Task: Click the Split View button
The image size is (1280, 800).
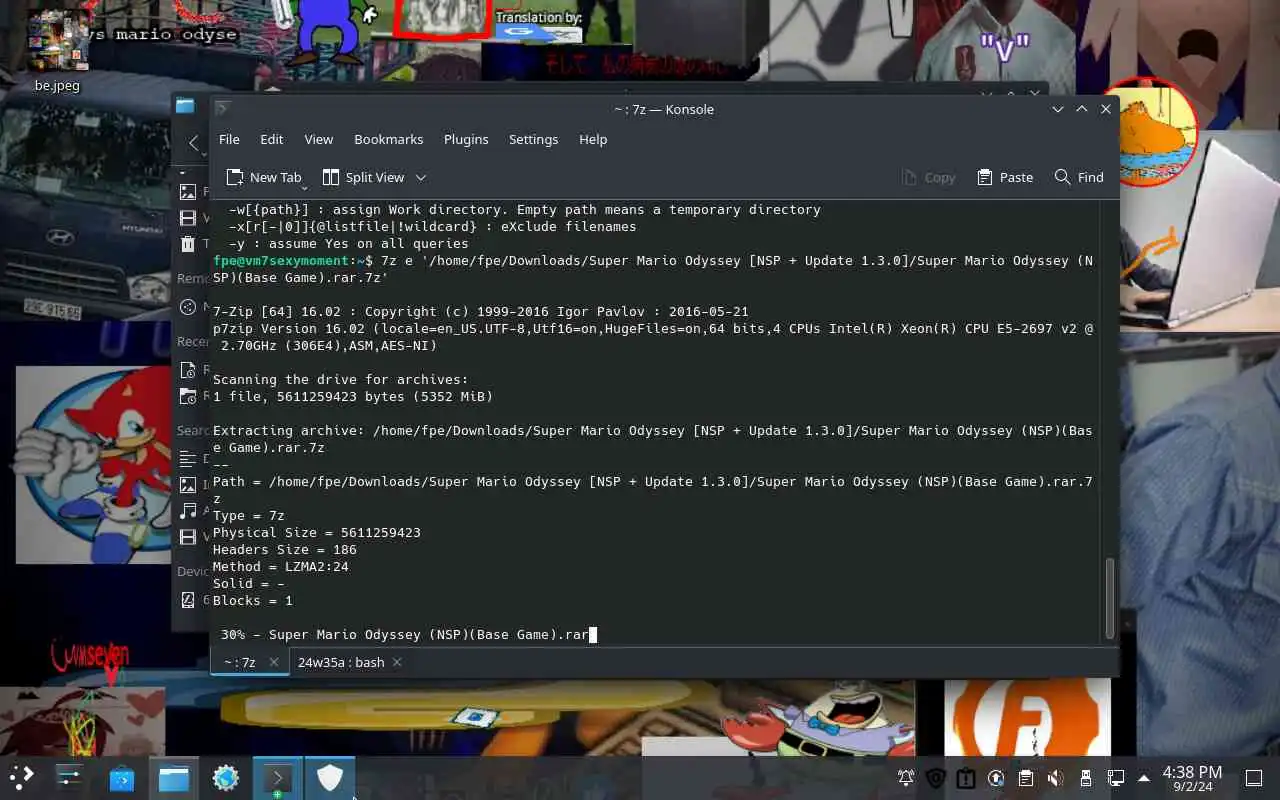Action: tap(363, 177)
